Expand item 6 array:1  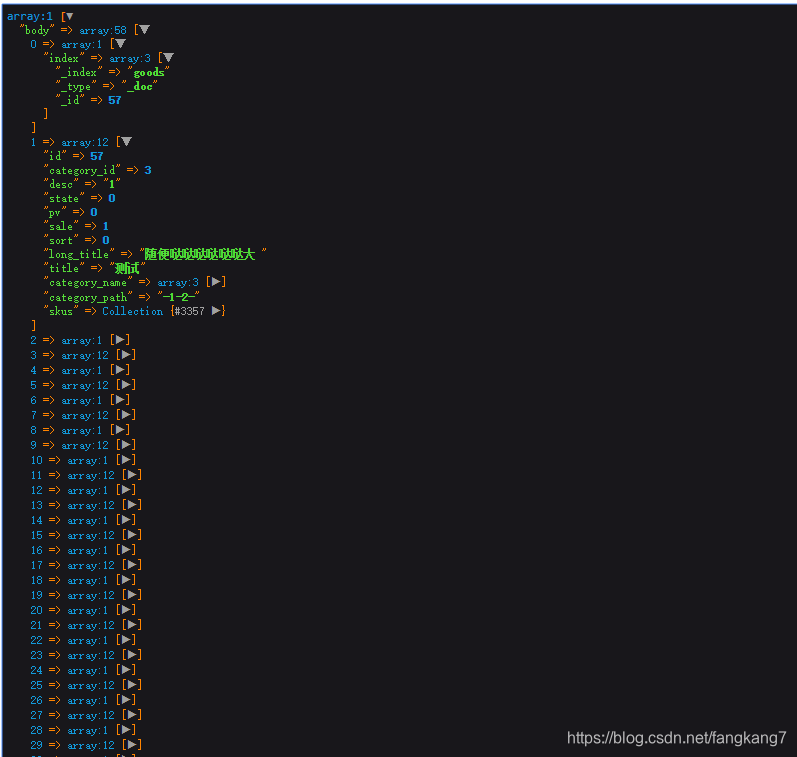[120, 400]
